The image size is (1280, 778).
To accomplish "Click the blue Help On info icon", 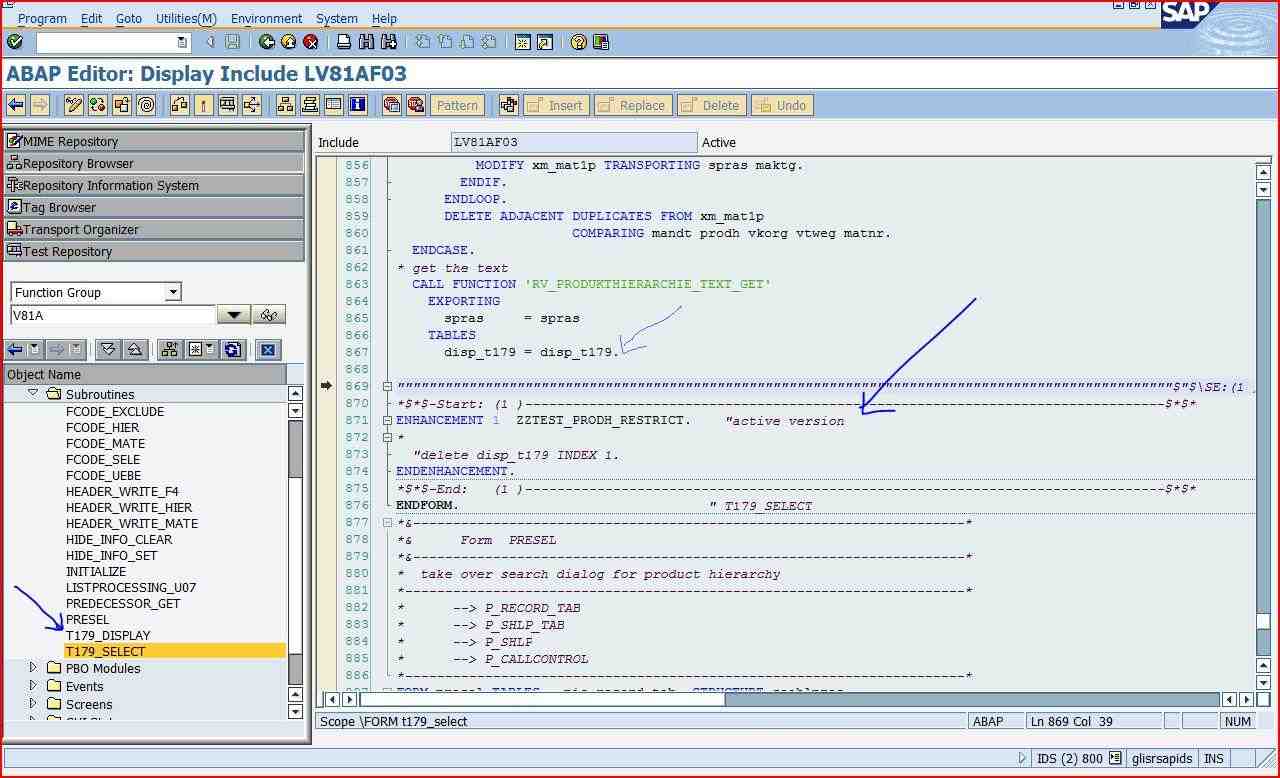I will tap(358, 105).
